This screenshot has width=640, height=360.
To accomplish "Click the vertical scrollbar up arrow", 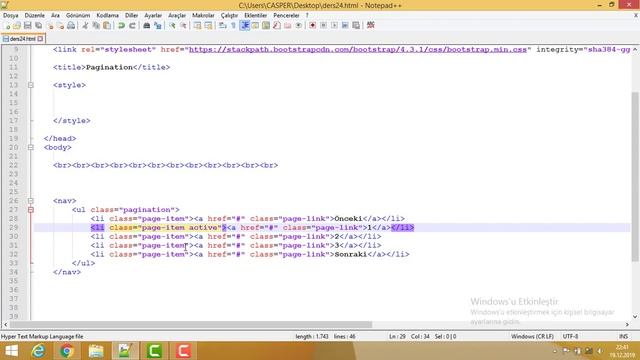I will [635, 49].
